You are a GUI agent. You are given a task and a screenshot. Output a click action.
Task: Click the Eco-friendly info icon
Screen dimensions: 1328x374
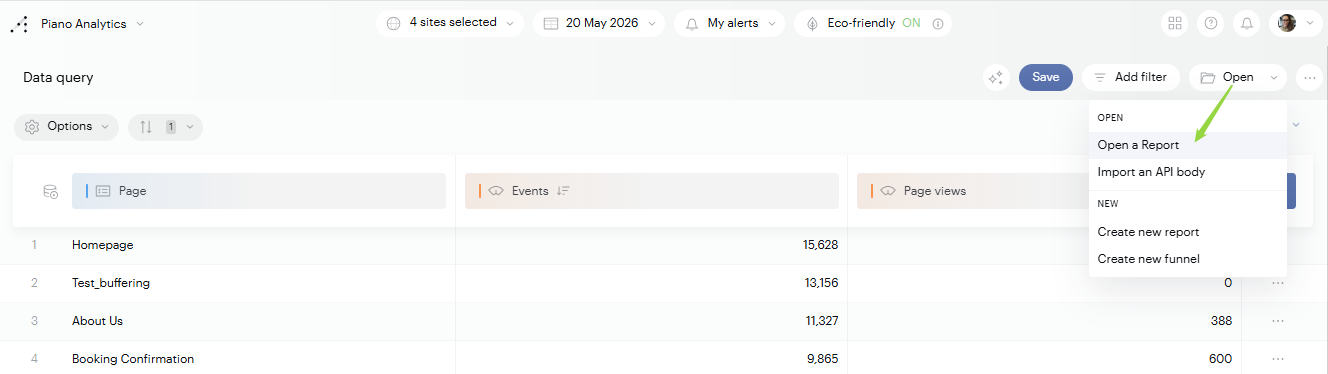point(937,24)
